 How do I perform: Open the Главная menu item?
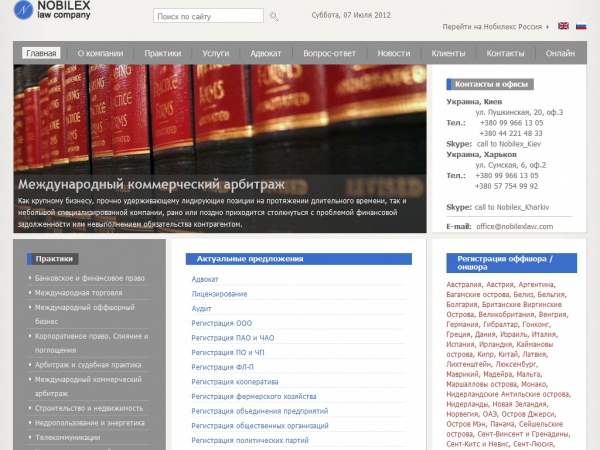click(x=41, y=53)
